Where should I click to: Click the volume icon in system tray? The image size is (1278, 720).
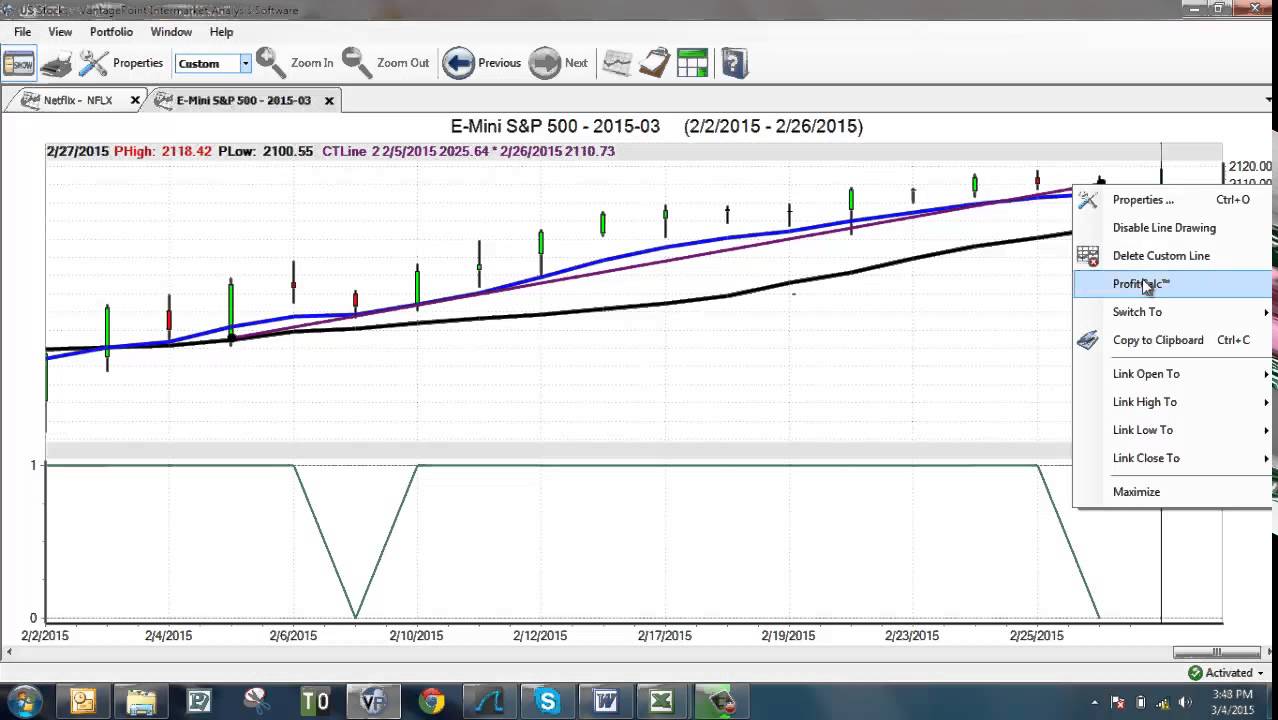pos(1186,702)
